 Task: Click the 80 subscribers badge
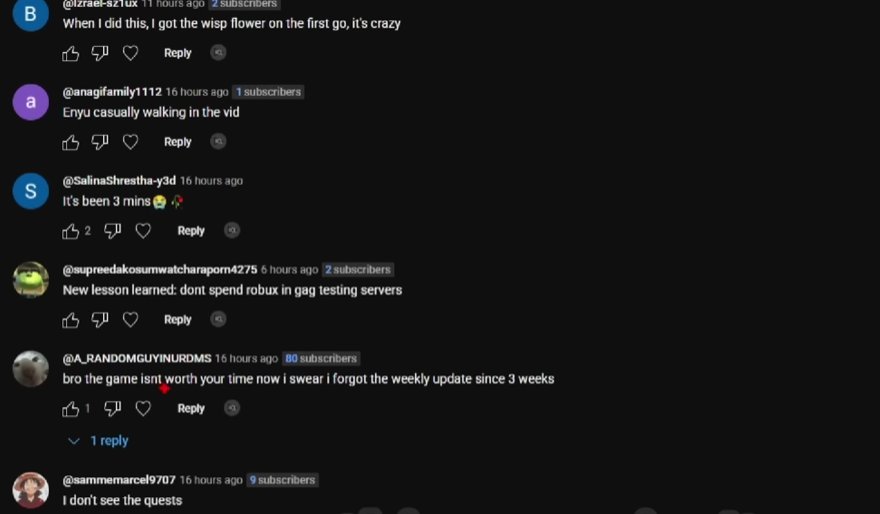coord(321,359)
